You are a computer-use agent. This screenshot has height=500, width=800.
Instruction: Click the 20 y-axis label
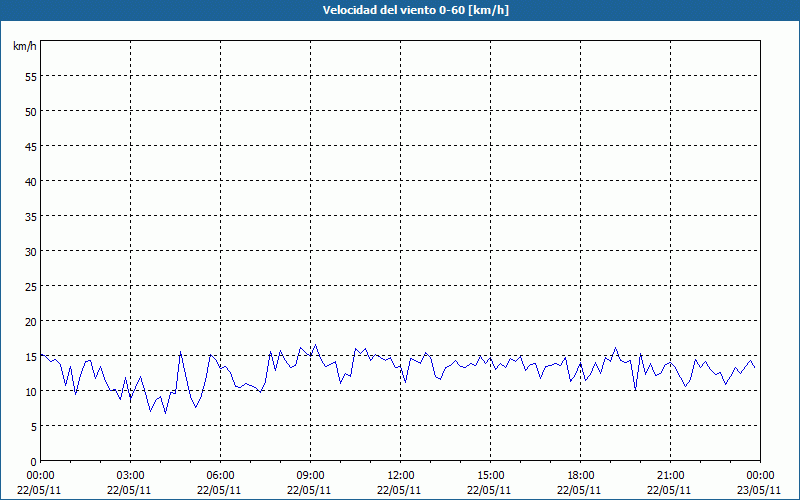pyautogui.click(x=31, y=322)
